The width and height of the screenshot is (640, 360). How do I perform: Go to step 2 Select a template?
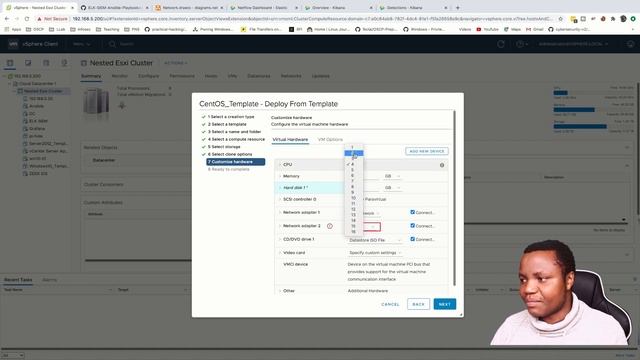click(x=227, y=124)
